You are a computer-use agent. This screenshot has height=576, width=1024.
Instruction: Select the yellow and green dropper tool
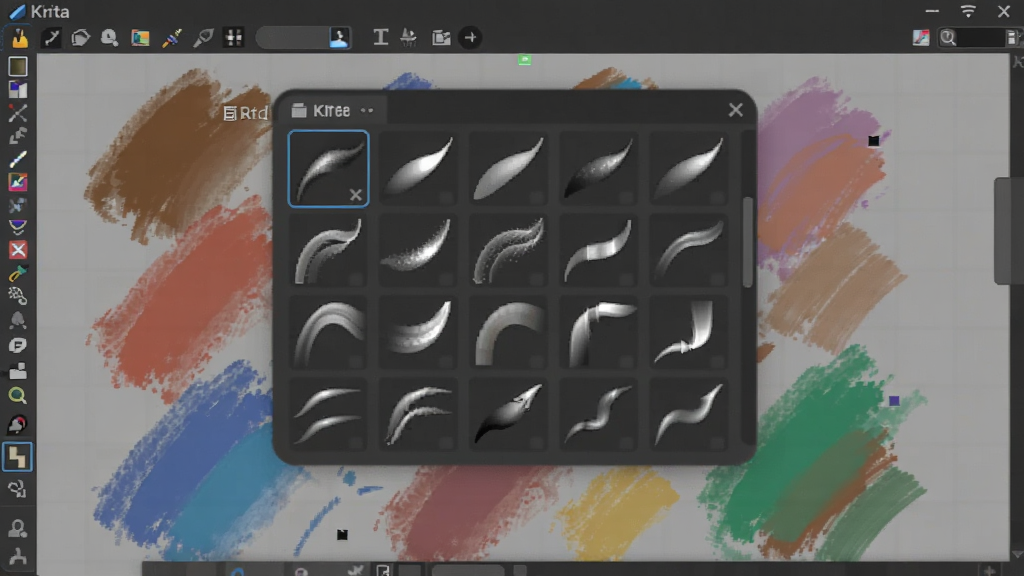tap(18, 273)
